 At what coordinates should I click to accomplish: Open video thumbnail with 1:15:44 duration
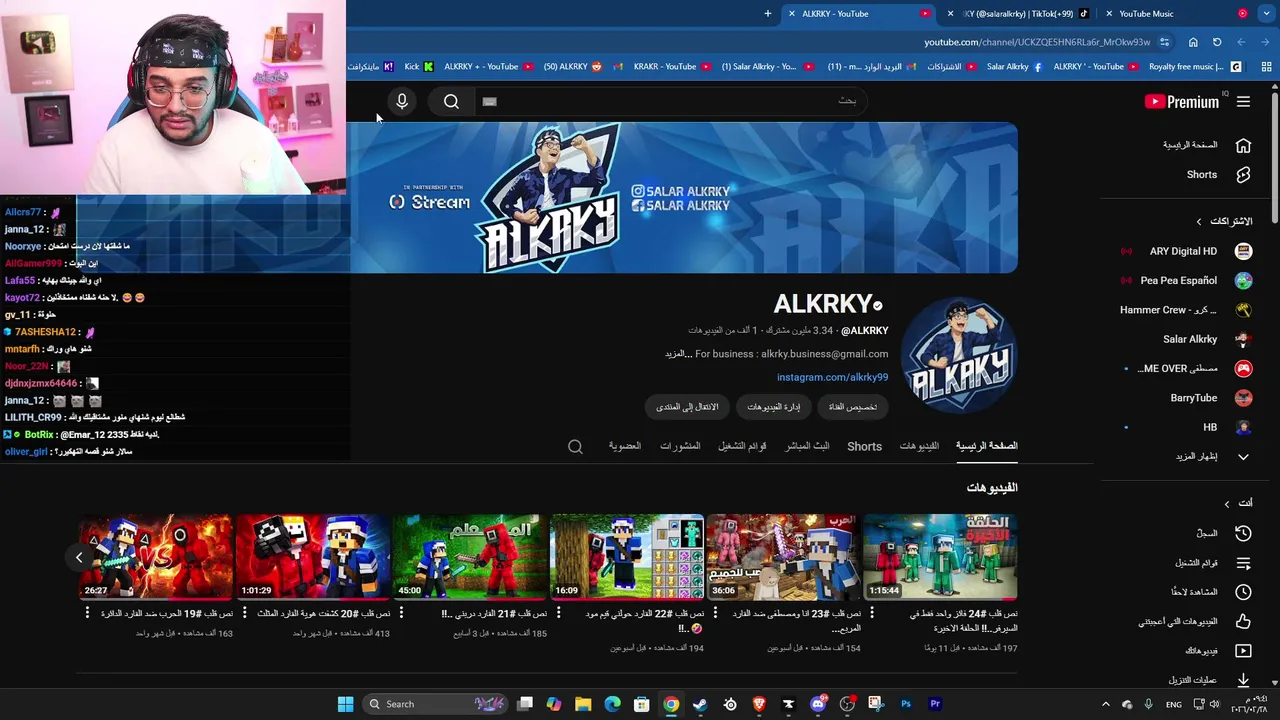click(x=940, y=557)
